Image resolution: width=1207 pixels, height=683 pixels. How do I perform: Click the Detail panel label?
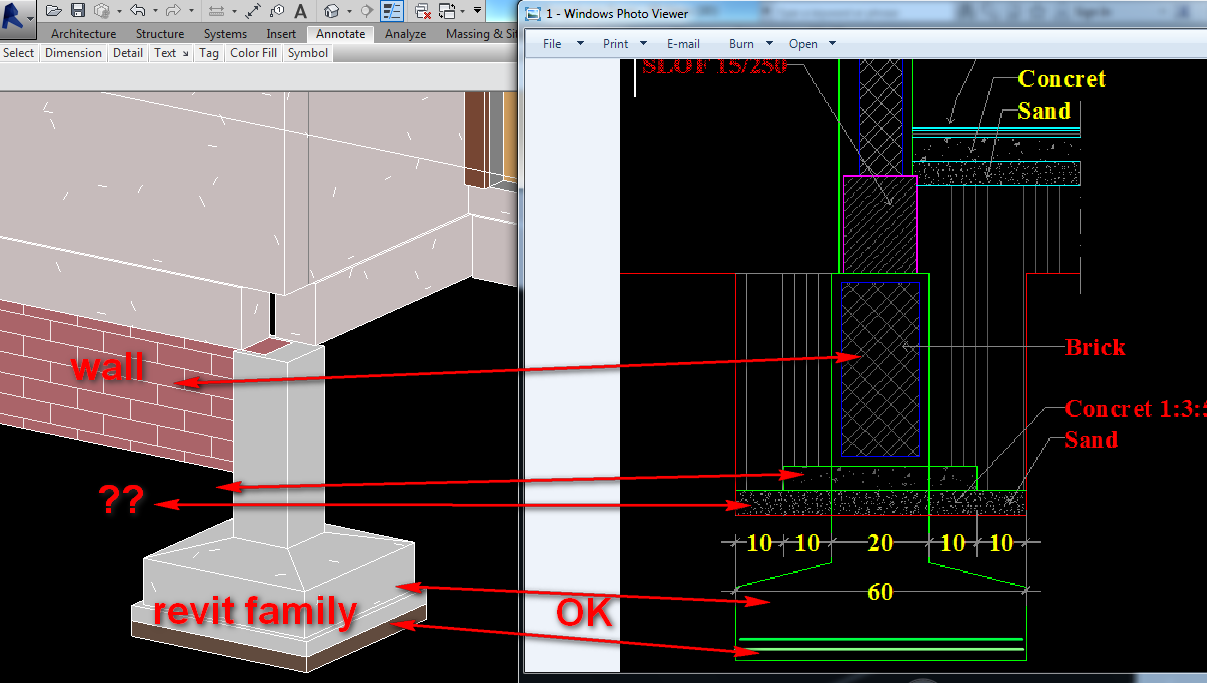pos(127,53)
